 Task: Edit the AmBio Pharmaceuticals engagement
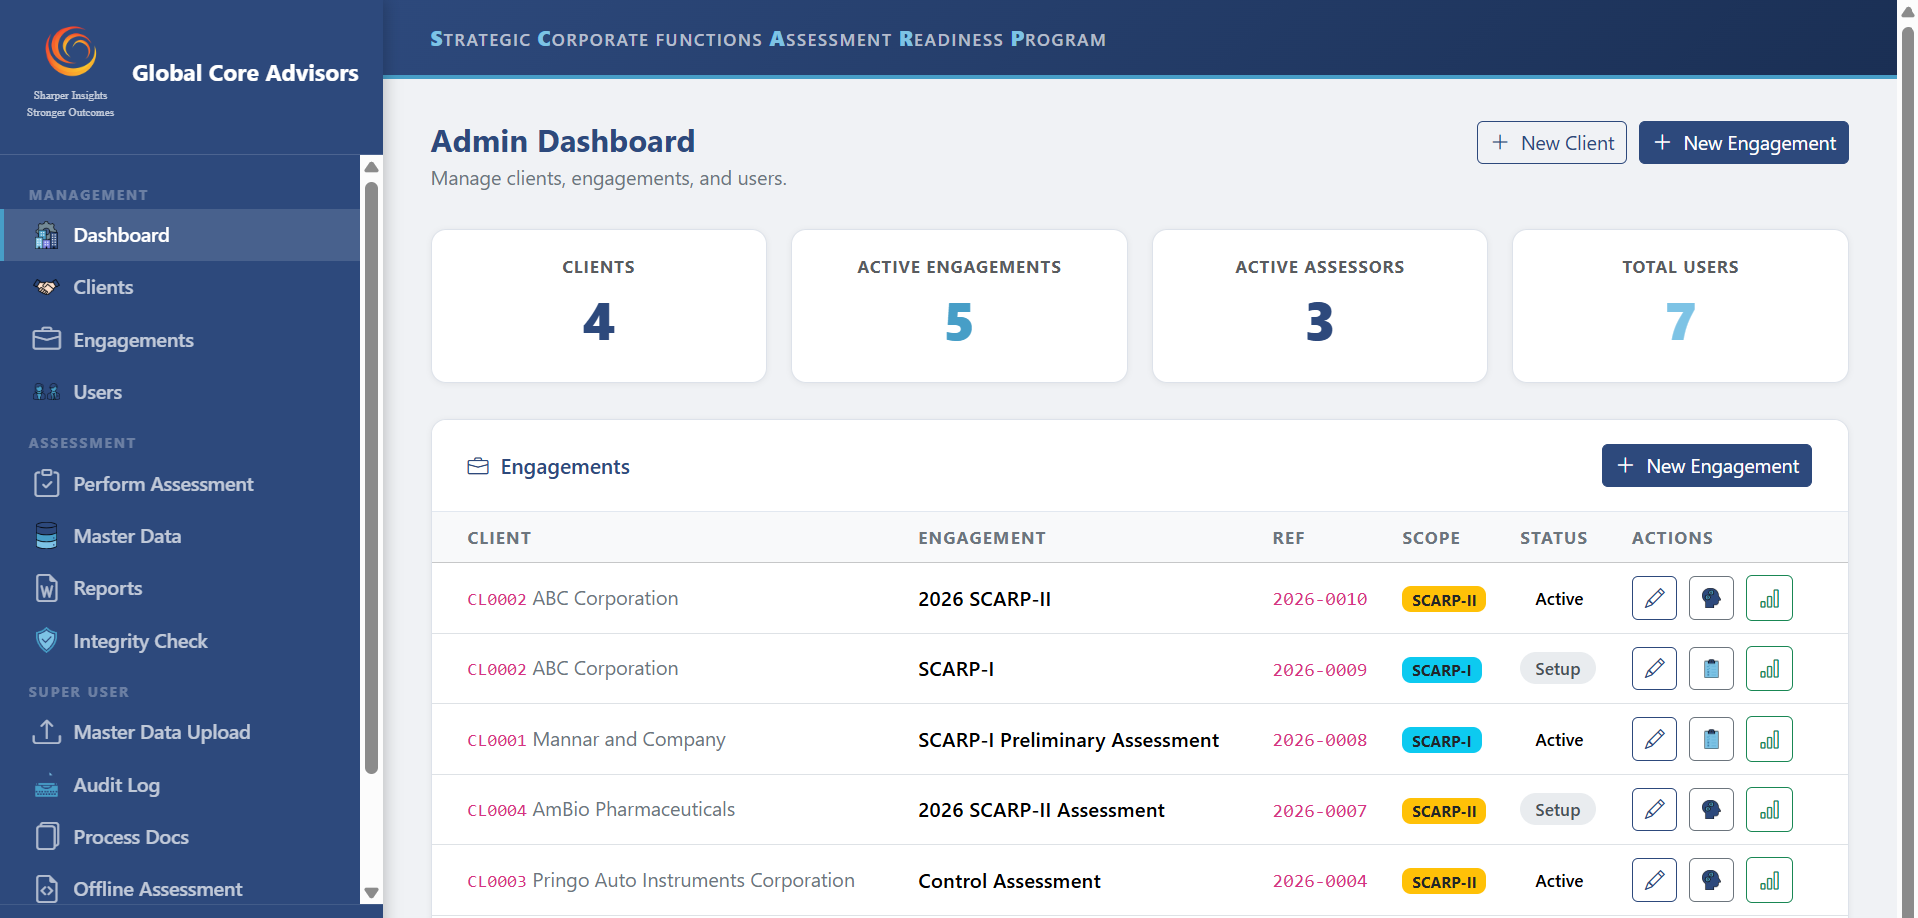click(1654, 810)
